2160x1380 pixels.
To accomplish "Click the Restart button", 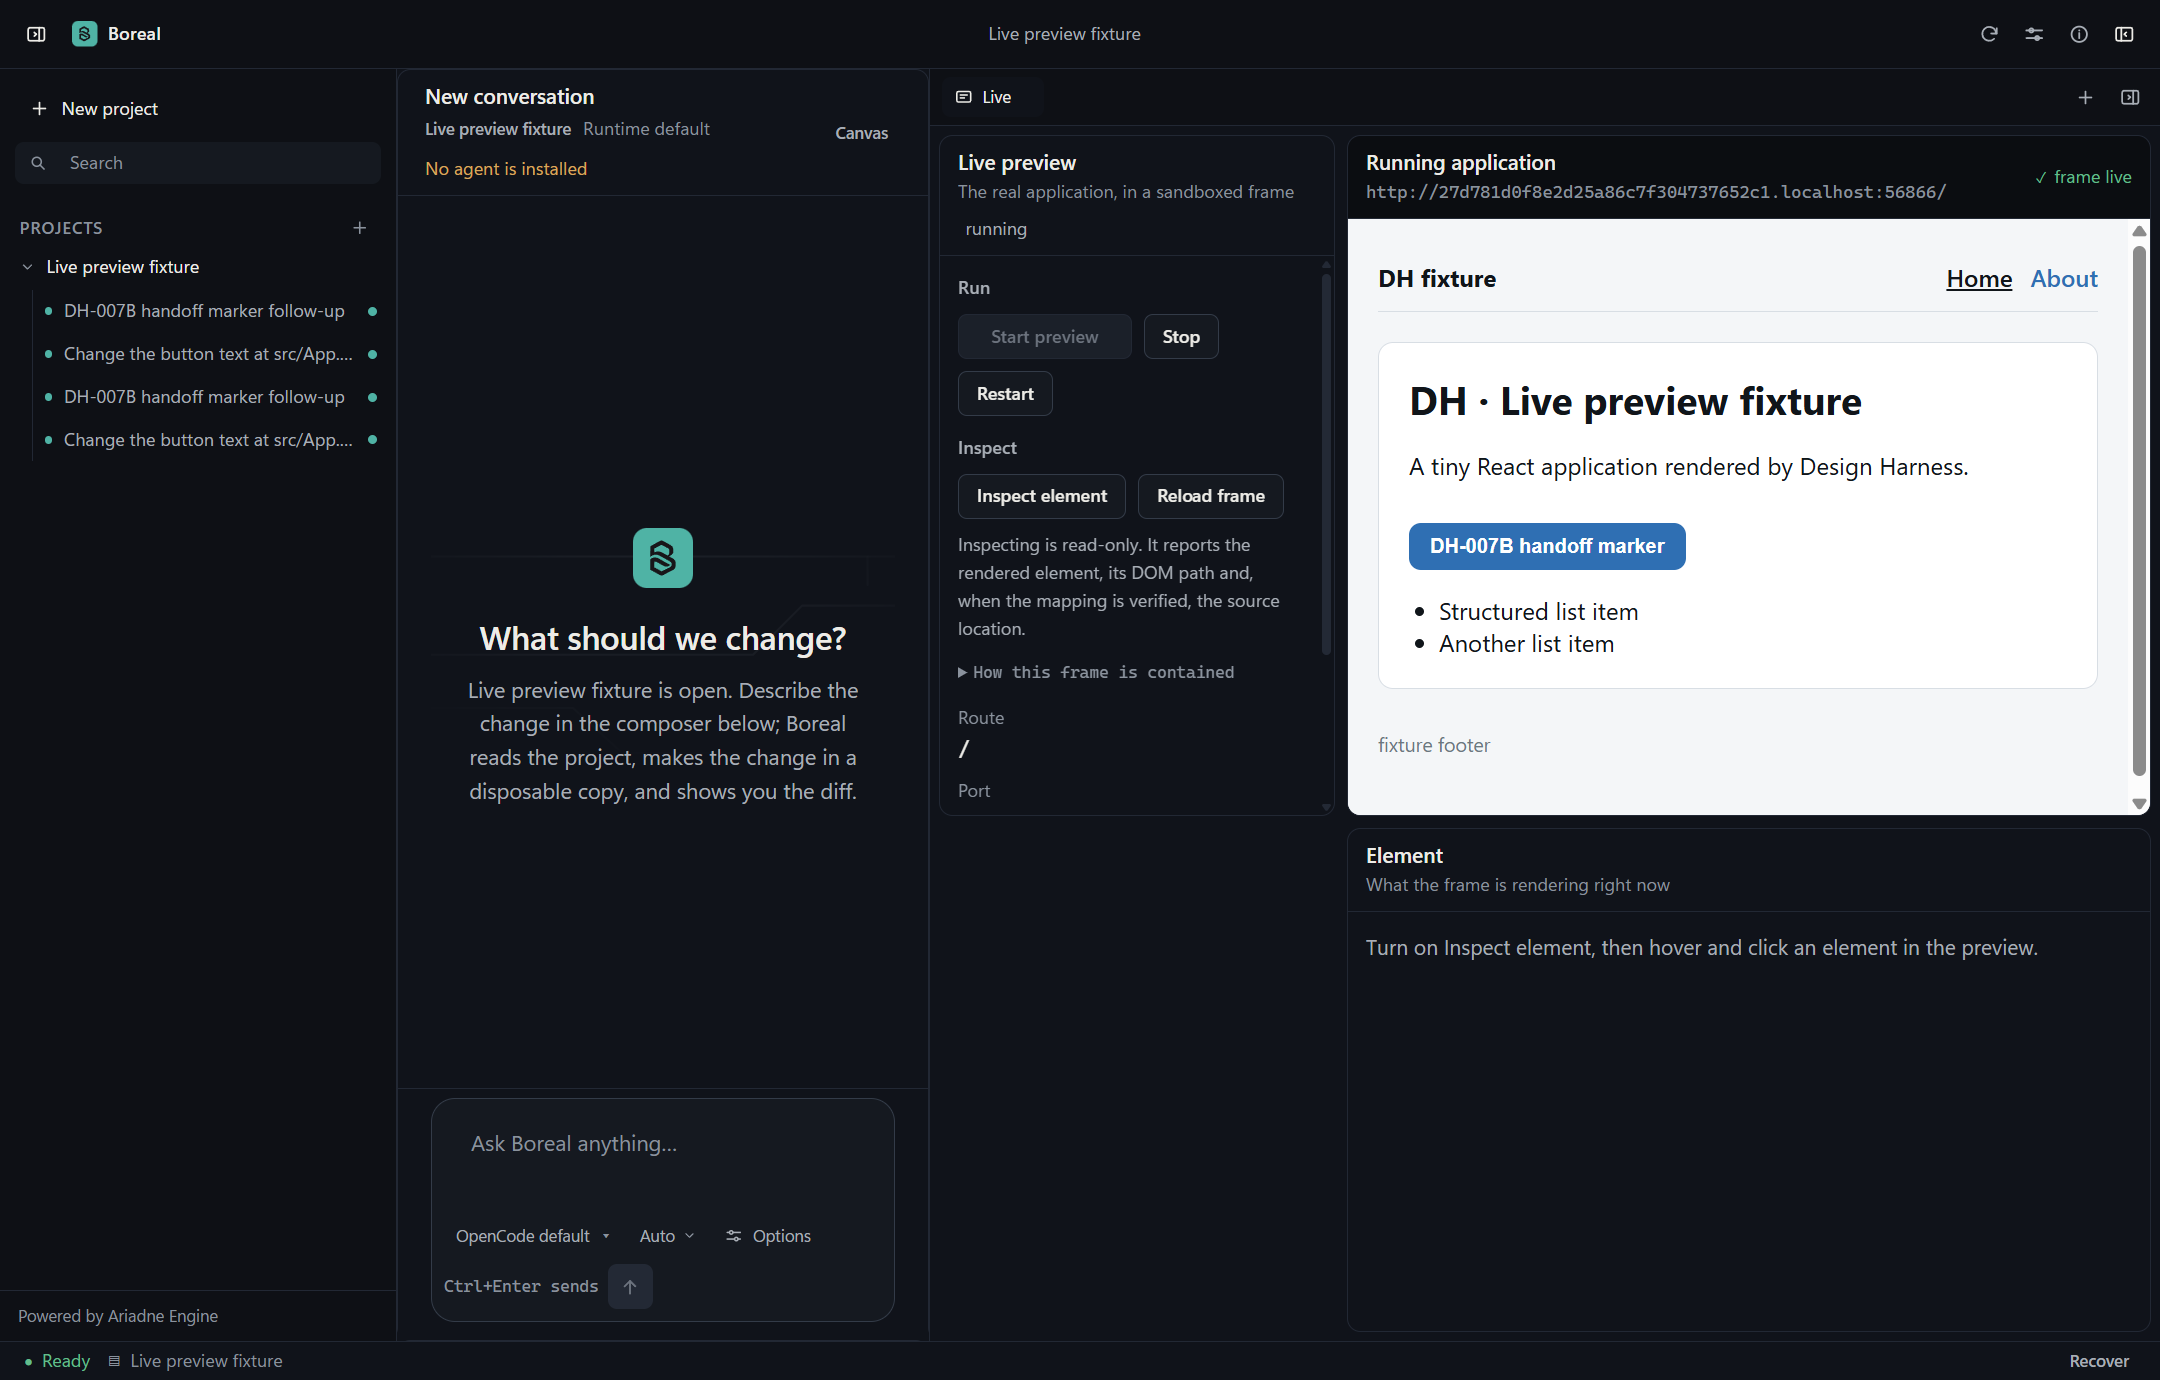I will [x=1005, y=394].
